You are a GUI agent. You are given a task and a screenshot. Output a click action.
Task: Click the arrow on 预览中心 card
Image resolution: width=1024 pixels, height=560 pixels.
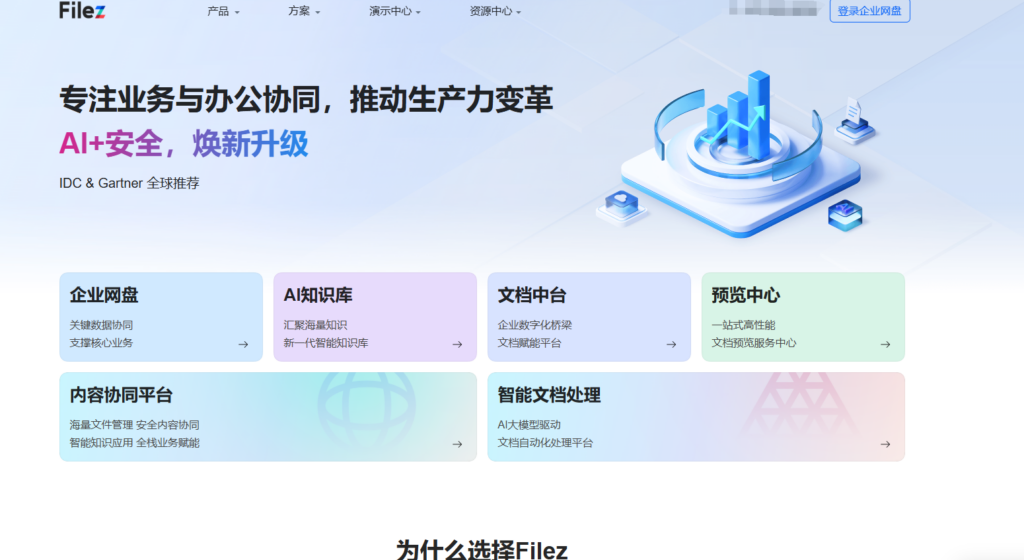(886, 344)
